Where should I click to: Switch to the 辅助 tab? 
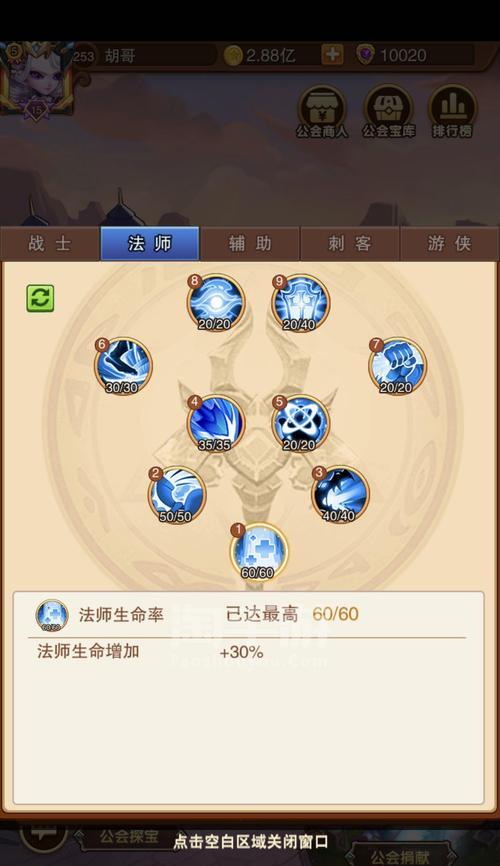[250, 244]
